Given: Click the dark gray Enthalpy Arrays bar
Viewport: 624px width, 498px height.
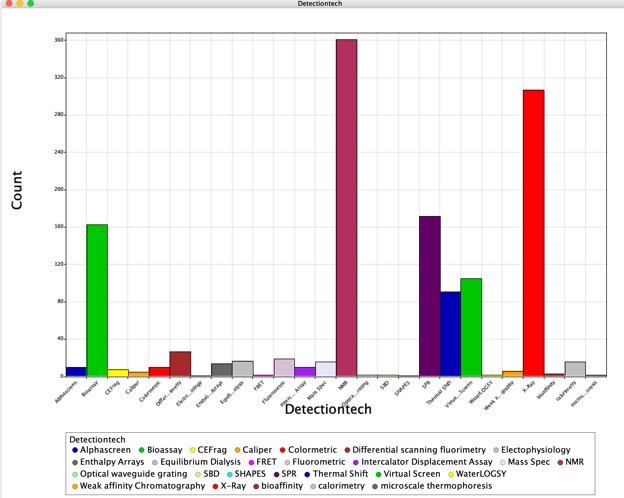Looking at the screenshot, I should 222,370.
